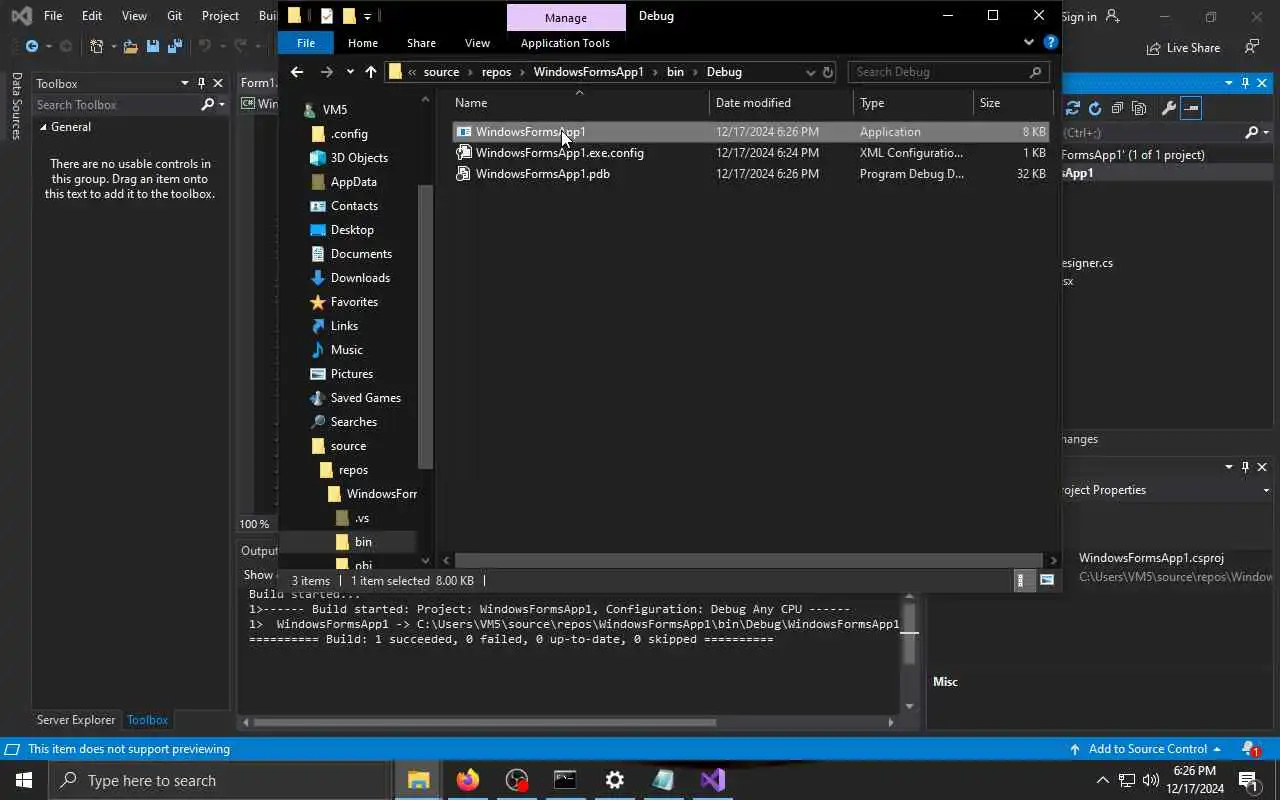Refresh the Debug folder address bar

(x=828, y=72)
